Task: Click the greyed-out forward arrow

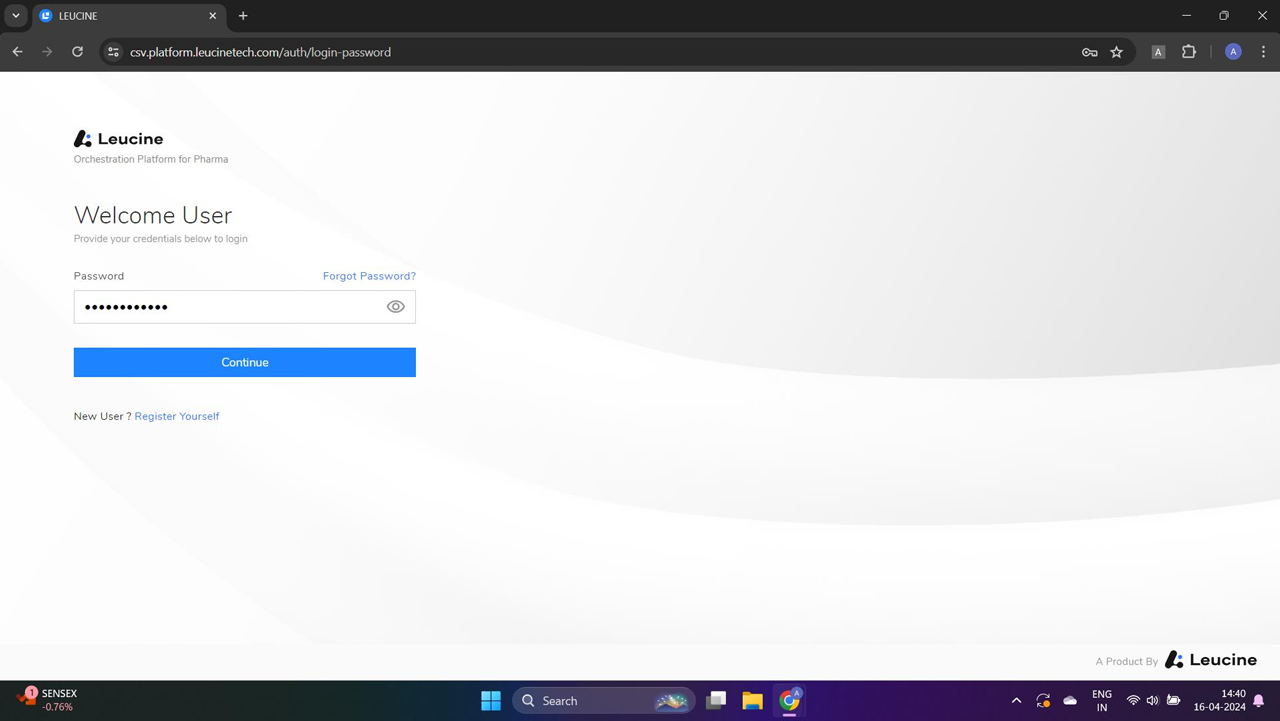Action: [x=47, y=52]
